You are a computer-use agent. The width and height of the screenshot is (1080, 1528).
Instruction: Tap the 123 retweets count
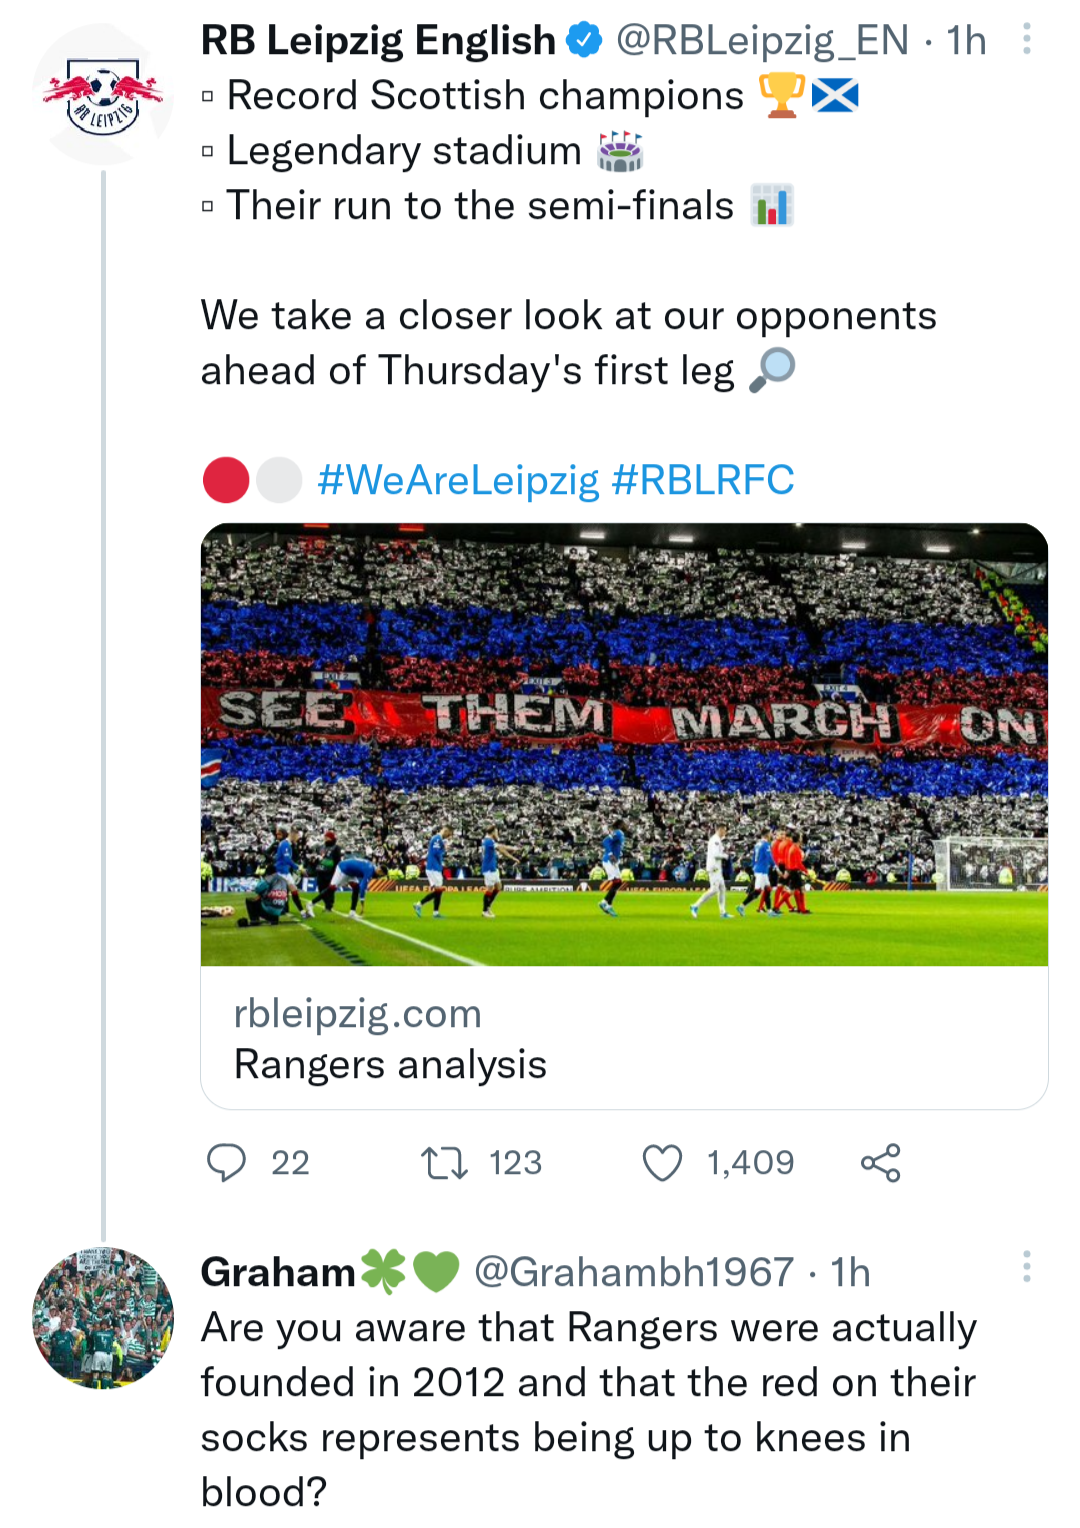515,1163
